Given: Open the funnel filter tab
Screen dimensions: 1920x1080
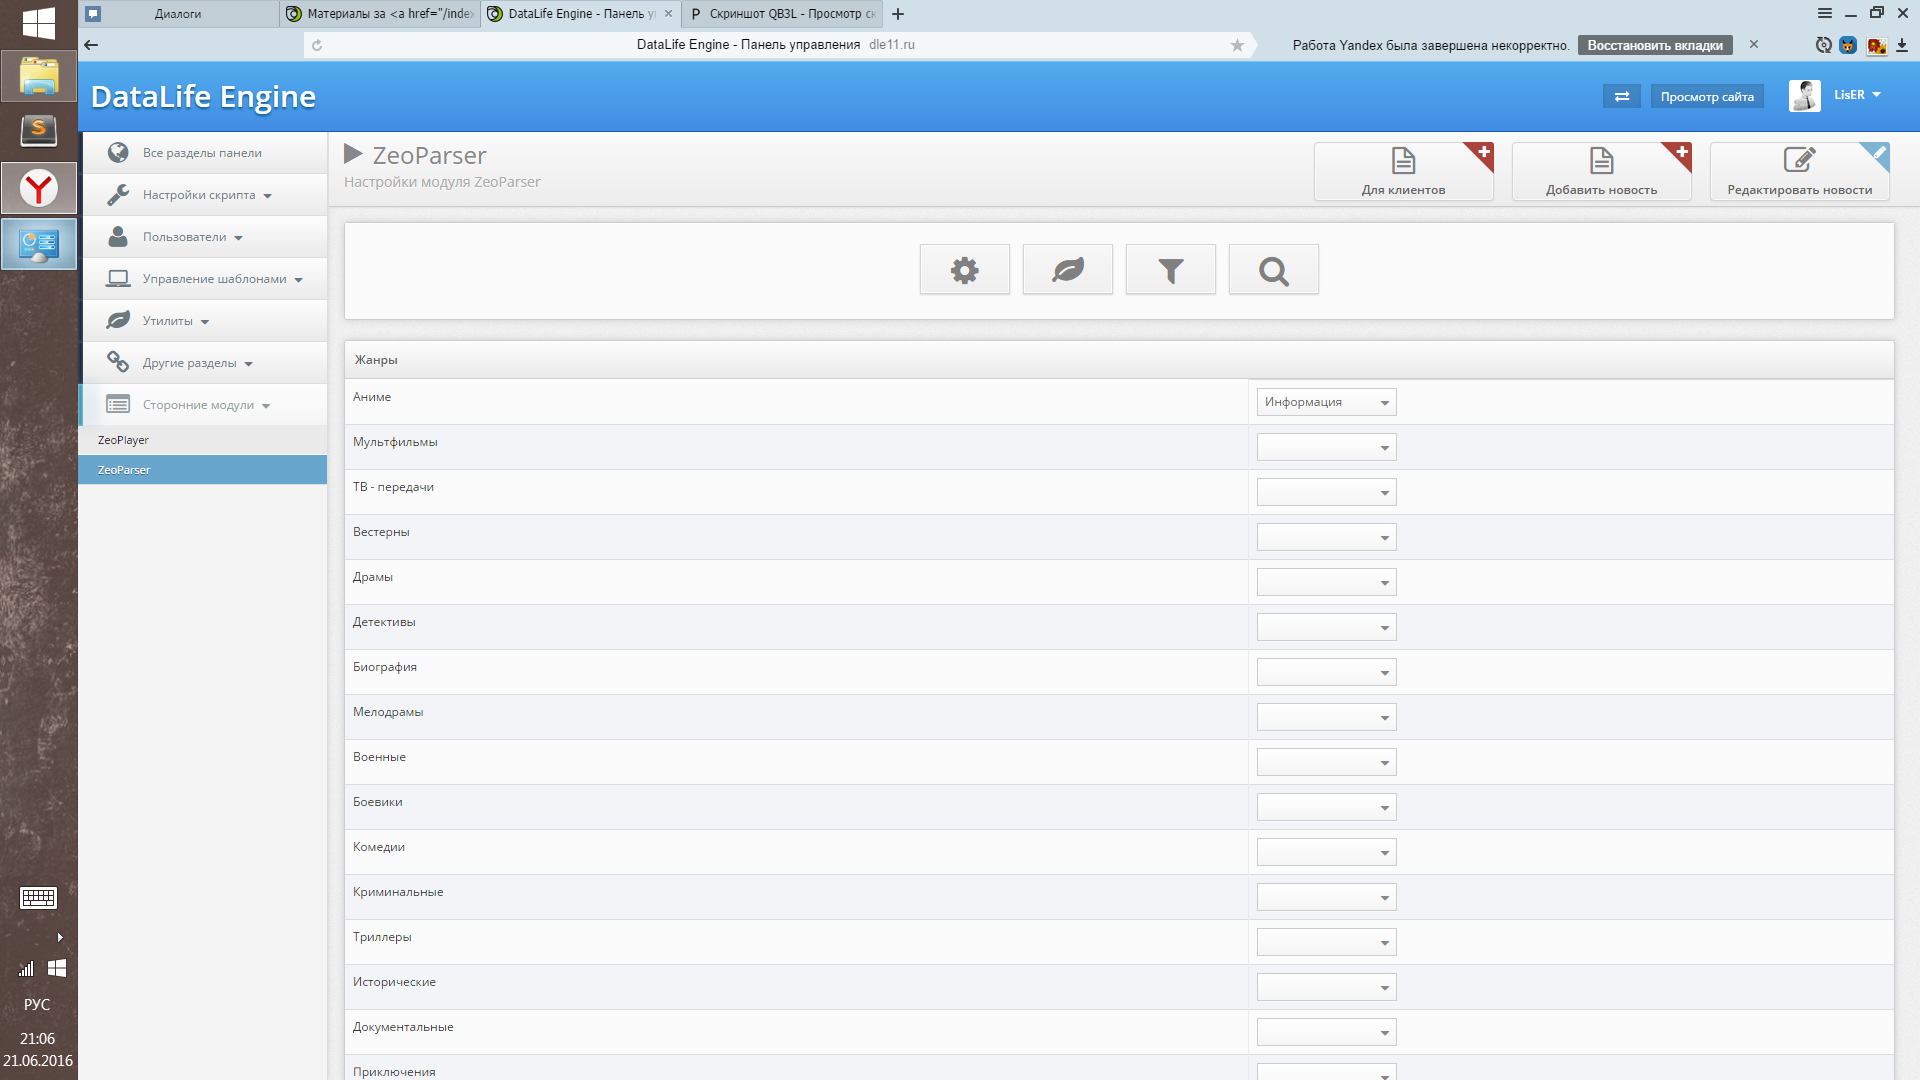Looking at the screenshot, I should coord(1170,270).
